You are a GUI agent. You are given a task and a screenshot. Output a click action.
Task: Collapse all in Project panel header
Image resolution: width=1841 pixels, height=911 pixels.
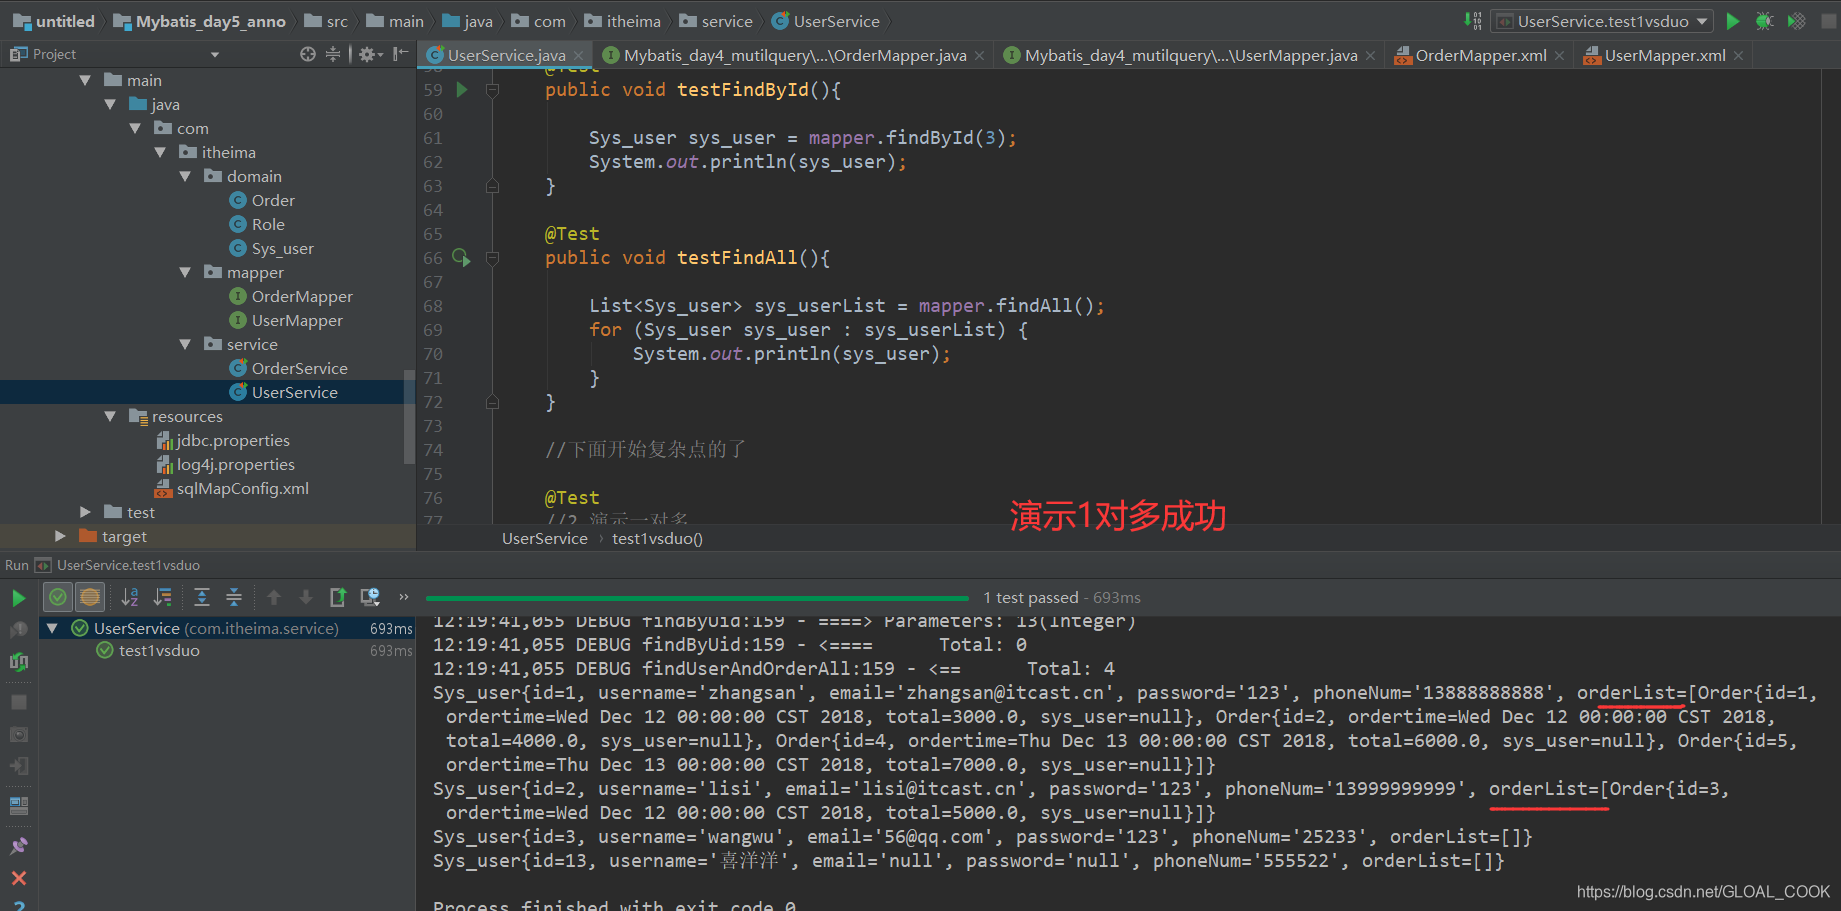click(333, 54)
